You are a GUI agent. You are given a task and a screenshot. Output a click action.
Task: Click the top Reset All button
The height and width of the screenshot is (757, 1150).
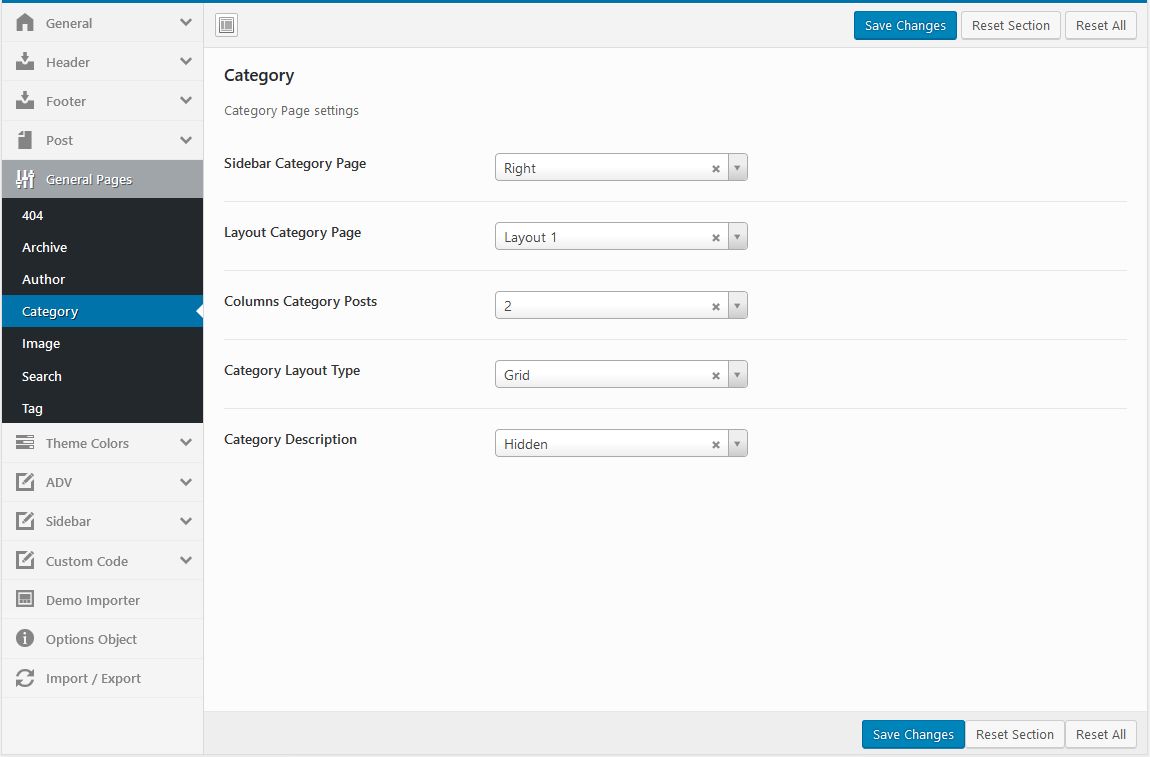tap(1101, 26)
